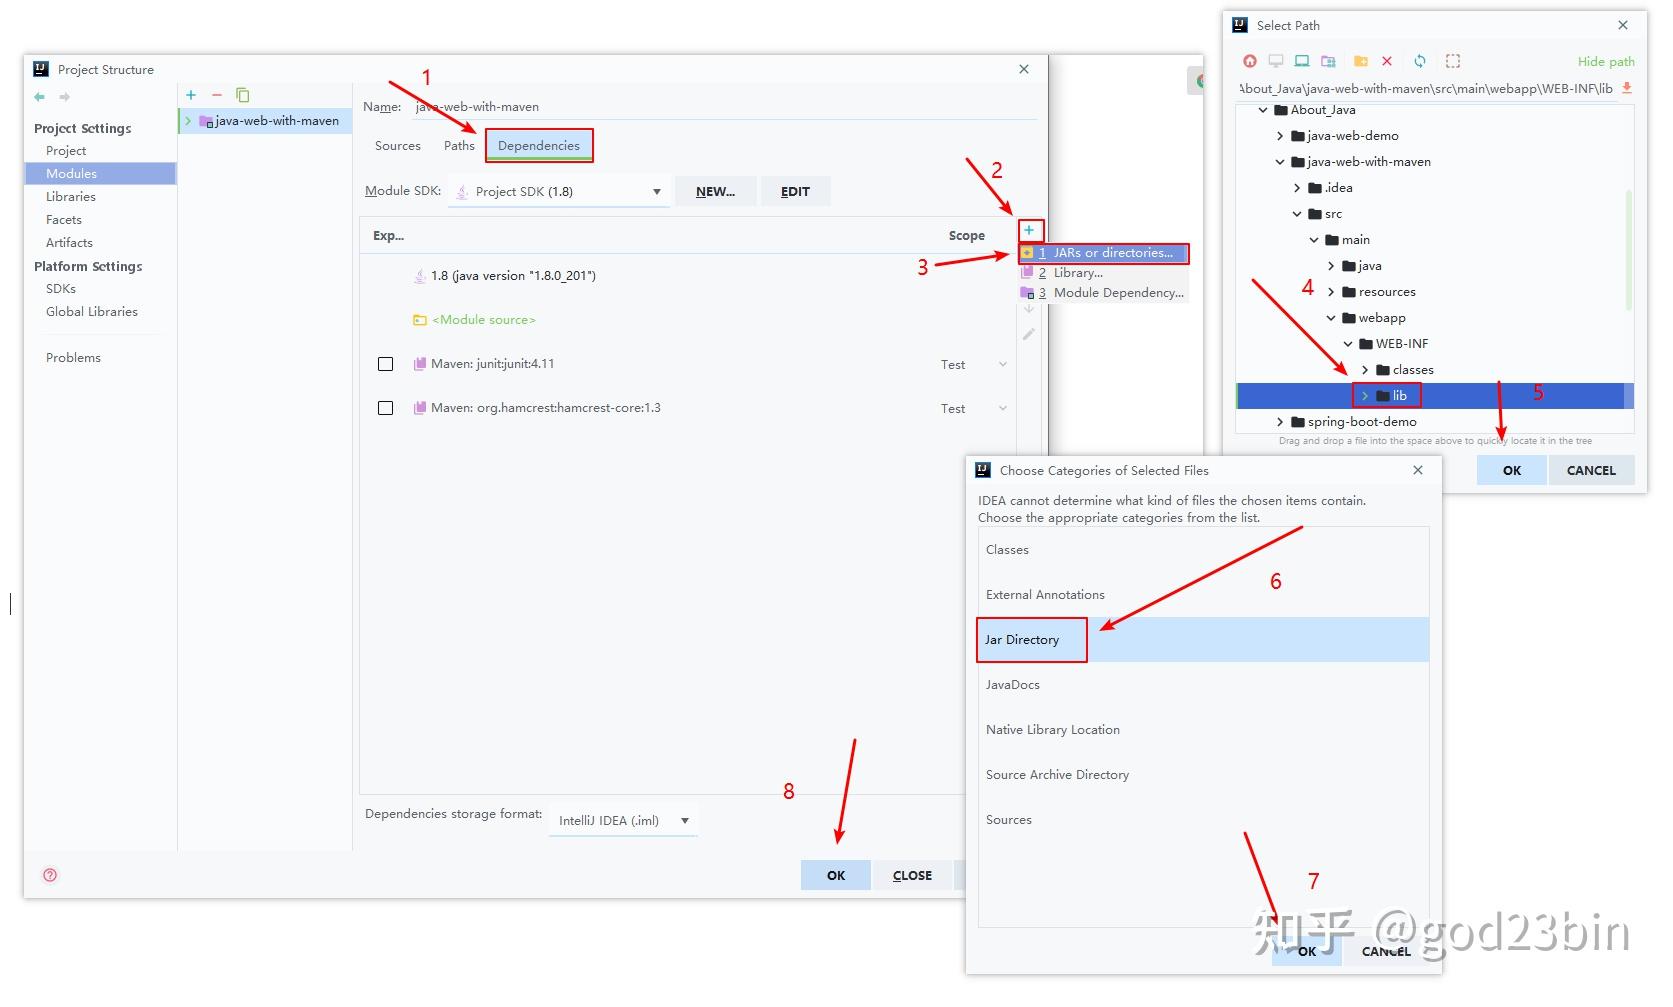Image resolution: width=1673 pixels, height=1007 pixels.
Task: Click OK in Select Path dialog
Action: (1512, 470)
